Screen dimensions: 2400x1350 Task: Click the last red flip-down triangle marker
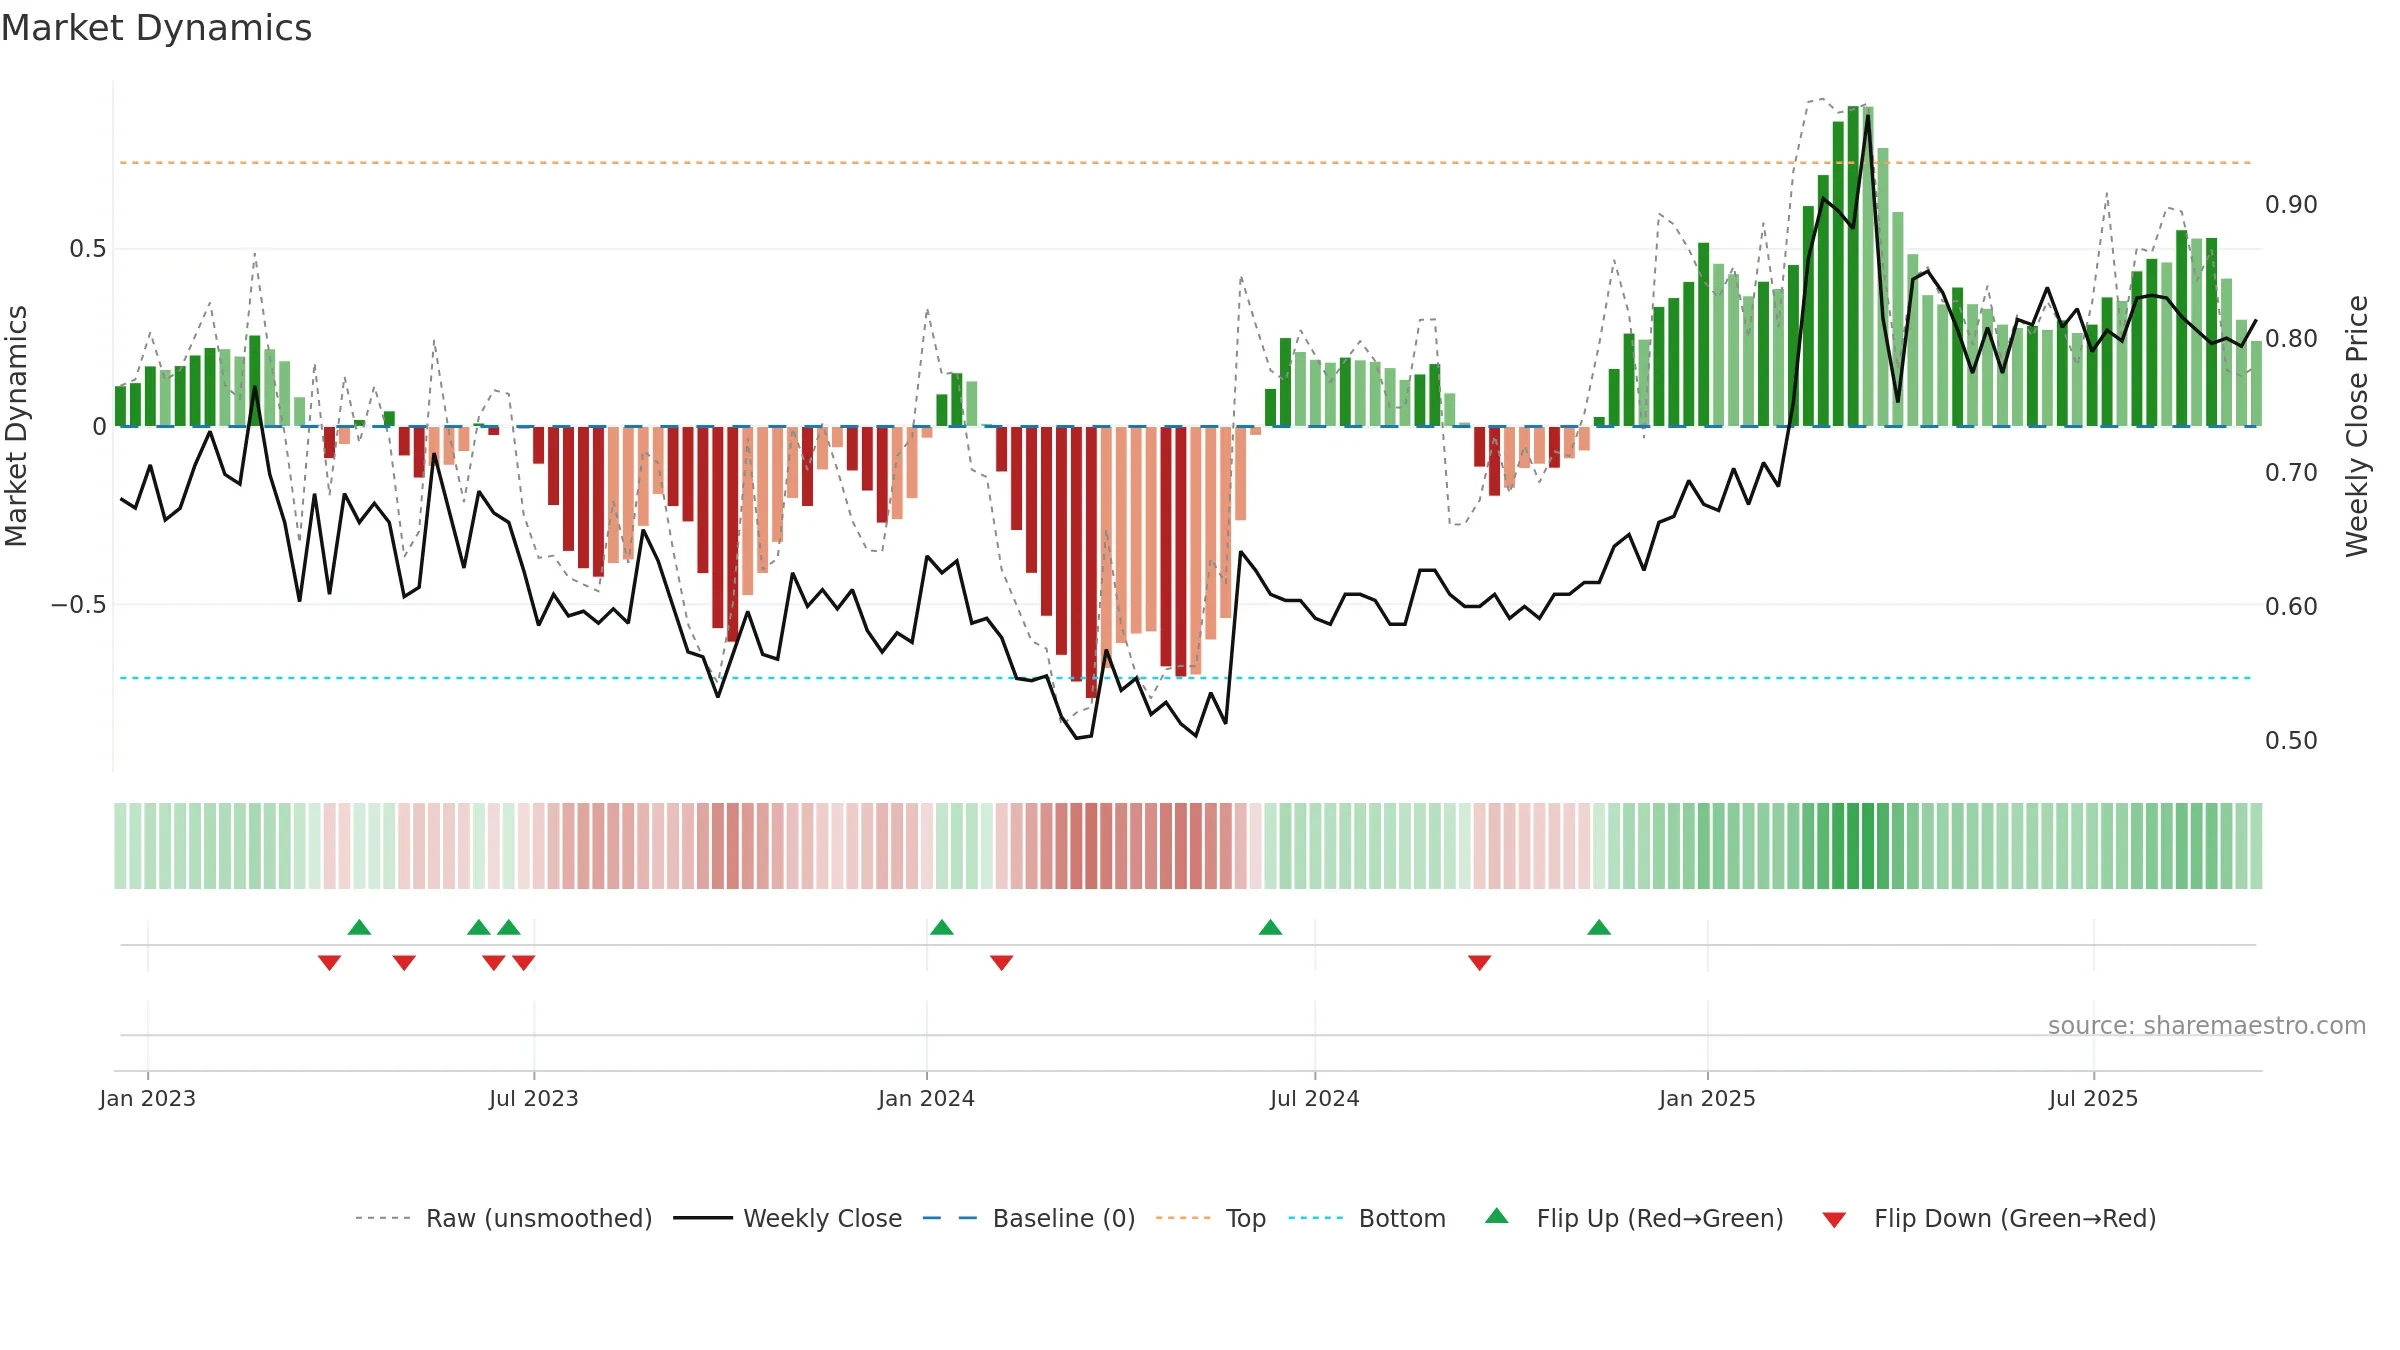1479,962
